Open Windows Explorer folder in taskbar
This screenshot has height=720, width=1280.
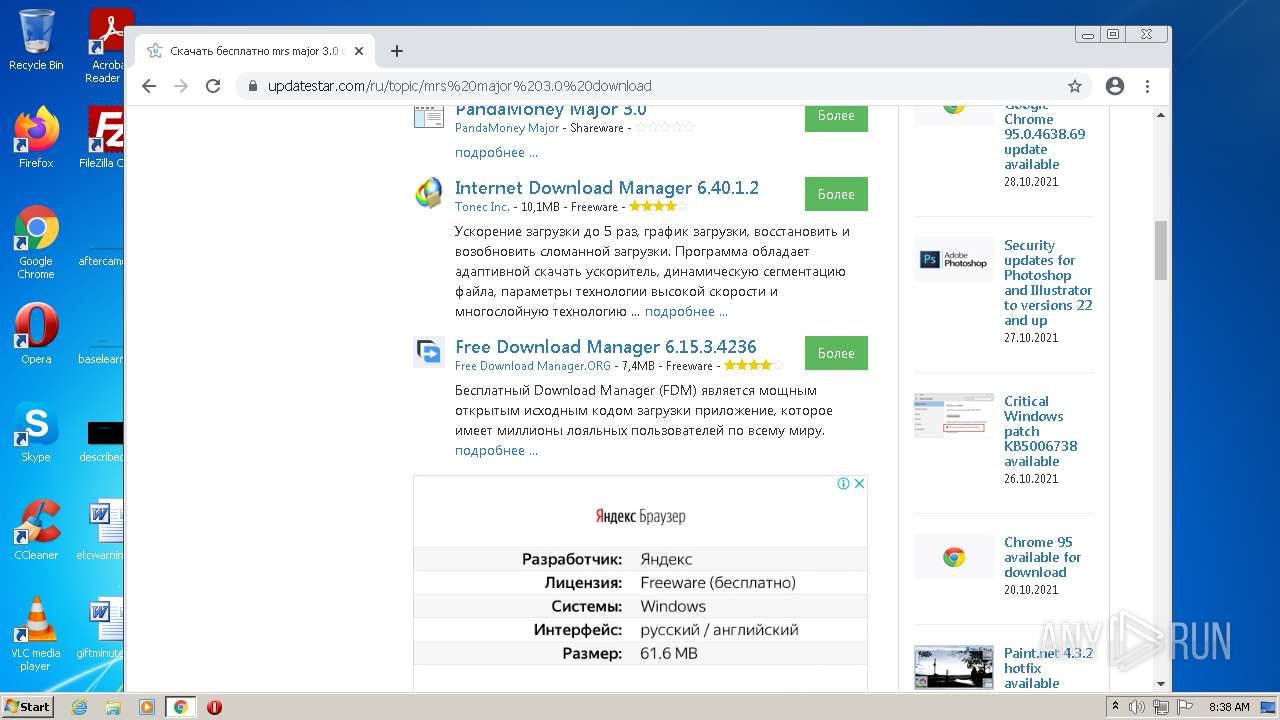(x=113, y=707)
